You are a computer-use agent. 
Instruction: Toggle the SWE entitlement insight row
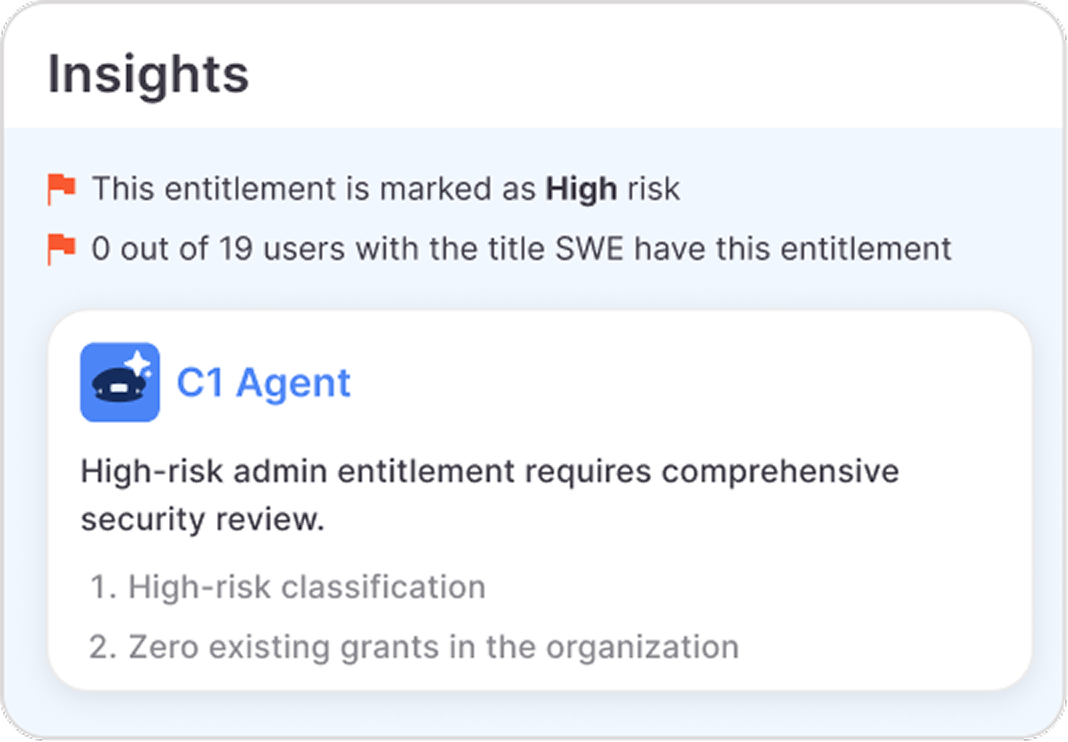click(x=520, y=247)
